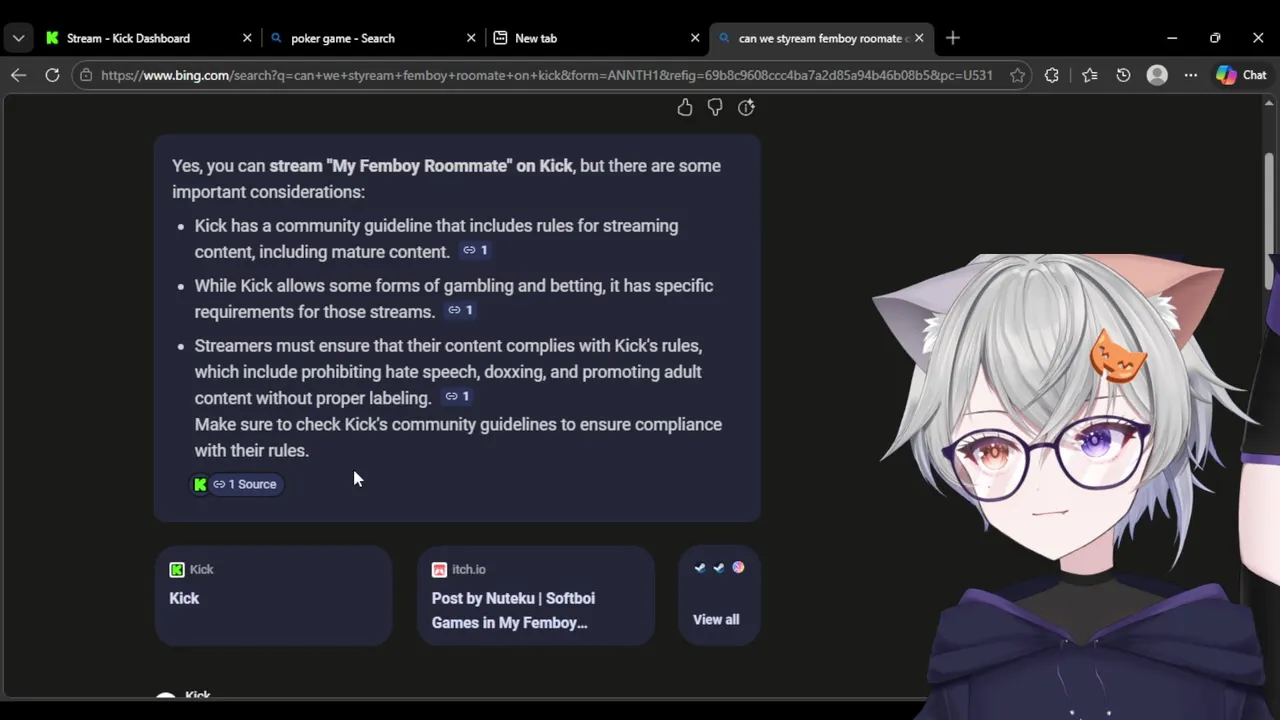Open citation 1 after proper labeling bullet
This screenshot has width=1280, height=720.
tap(457, 396)
